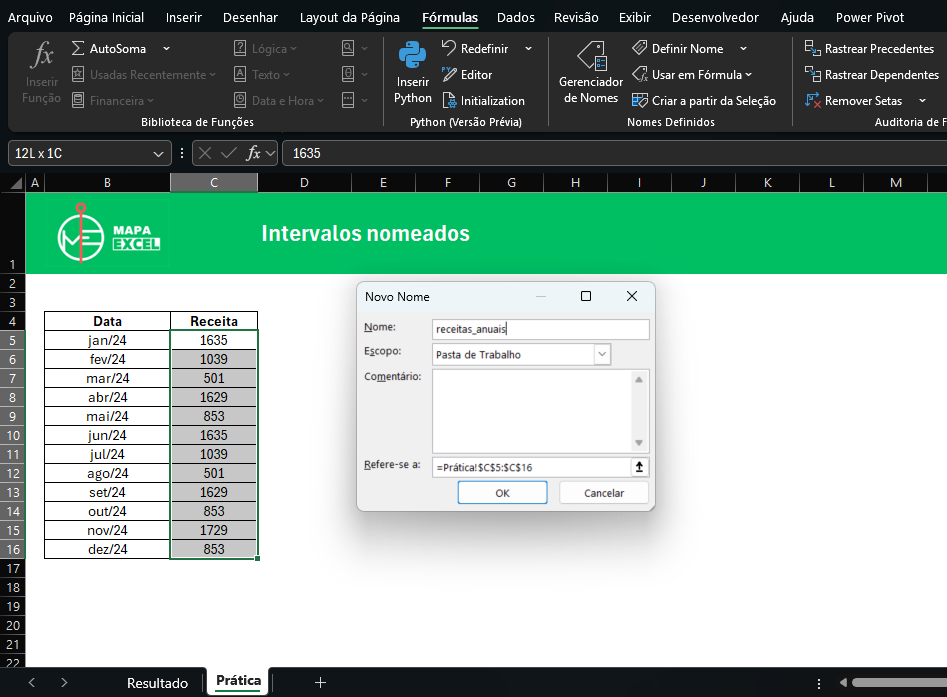This screenshot has height=697, width=947.
Task: Switch to the Power Pivot tab
Action: point(870,18)
